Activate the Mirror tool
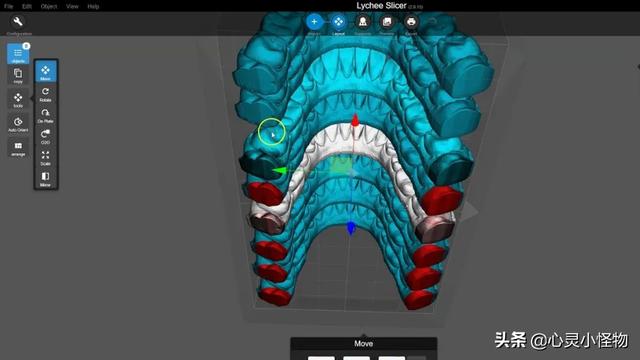Image resolution: width=640 pixels, height=360 pixels. [45, 179]
